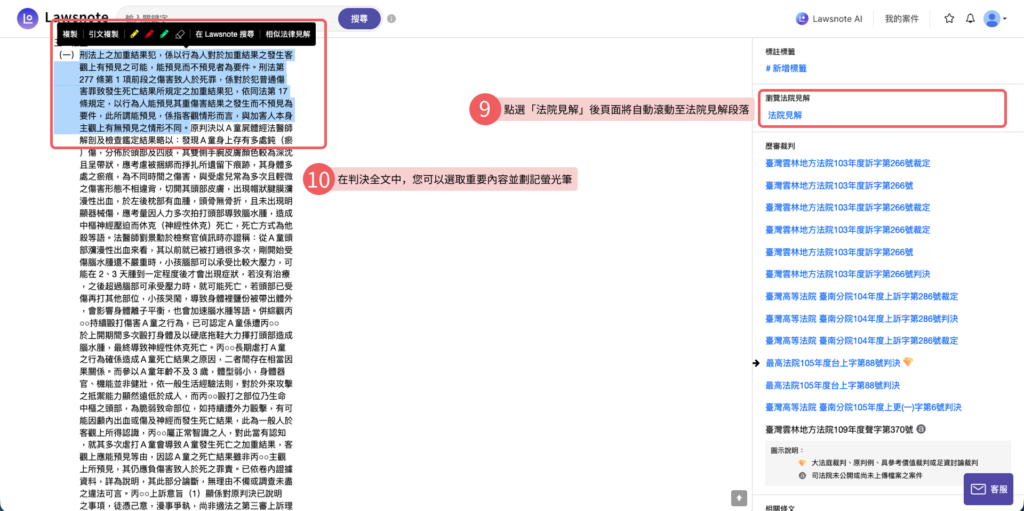This screenshot has height=511, width=1024.
Task: Open 最高法院105年度台上字第88號判決 marked with a diamond
Action: tap(833, 363)
